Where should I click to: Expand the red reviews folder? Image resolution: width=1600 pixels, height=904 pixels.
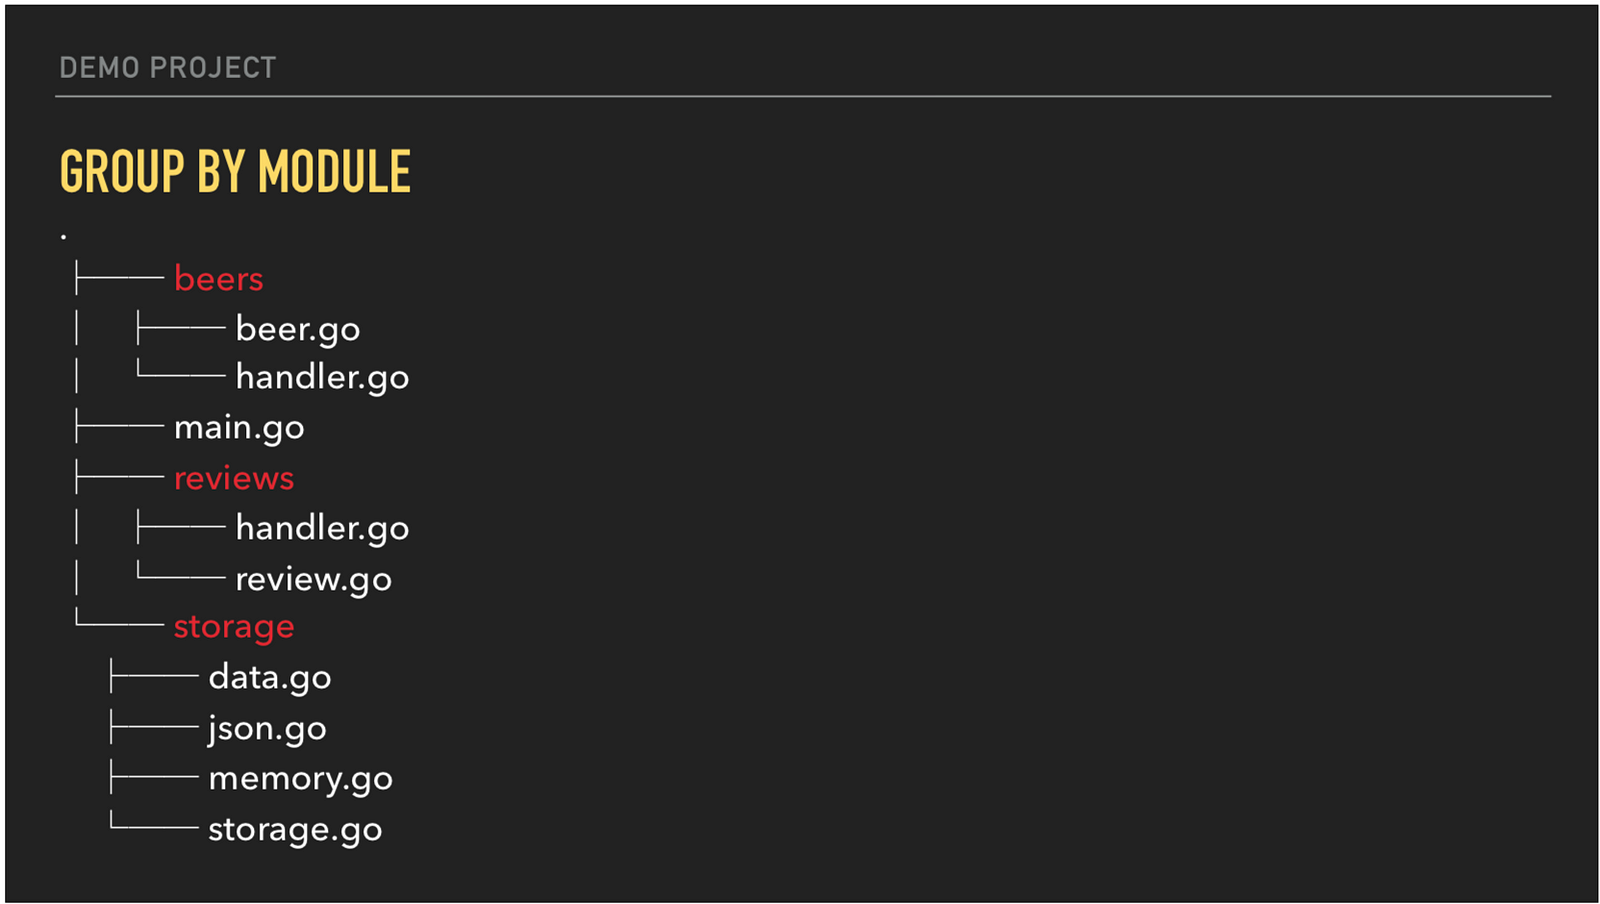pyautogui.click(x=234, y=478)
